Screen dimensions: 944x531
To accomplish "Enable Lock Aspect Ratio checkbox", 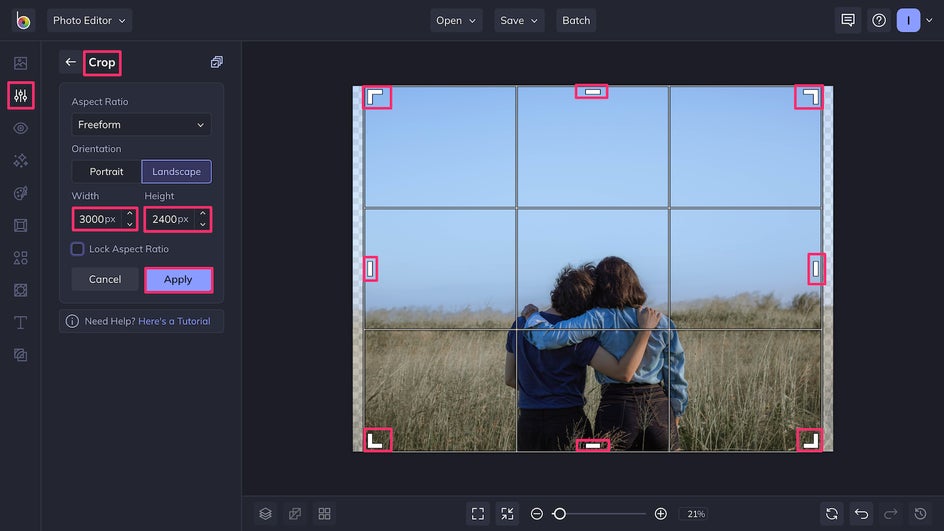I will click(77, 249).
